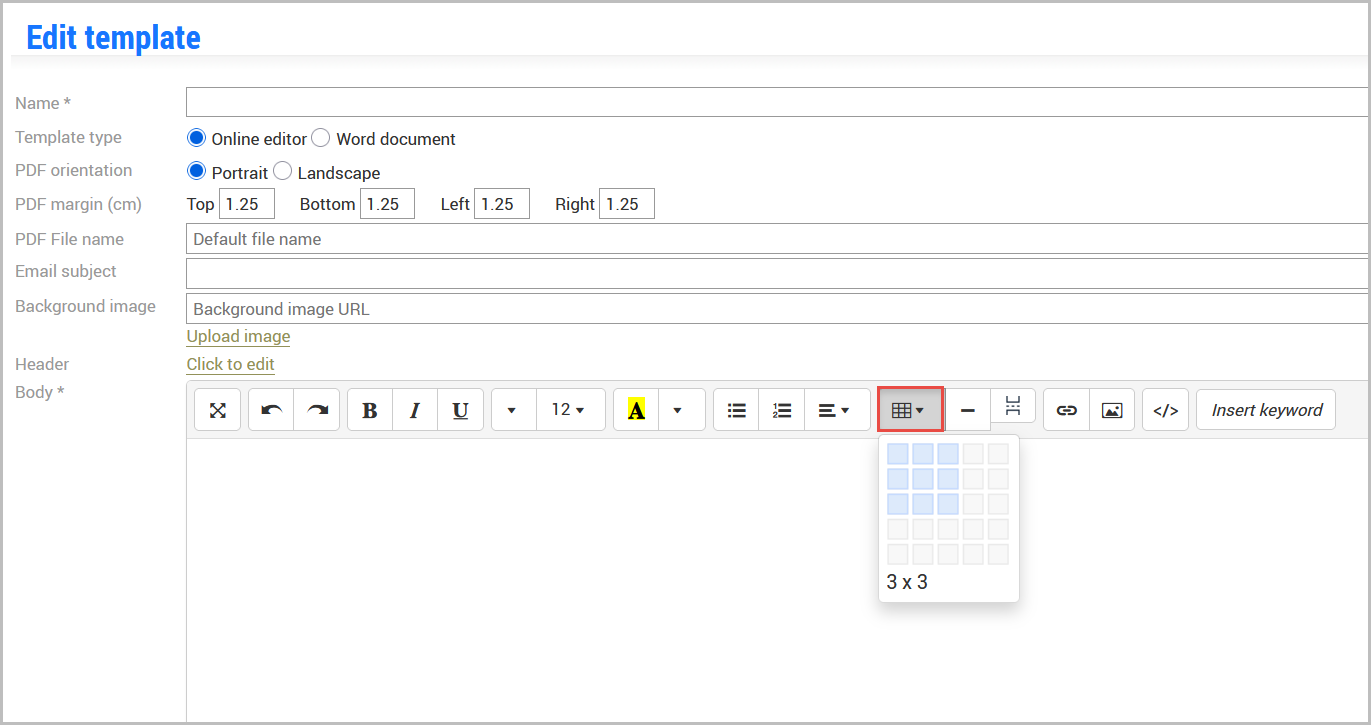Undo the last edit in the body editor
Viewport: 1371px width, 725px height.
point(271,410)
